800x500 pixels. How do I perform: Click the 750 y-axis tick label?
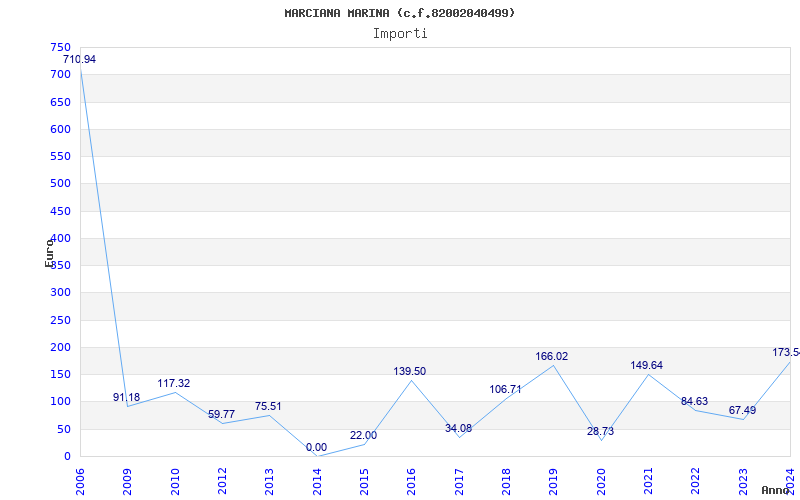61,47
